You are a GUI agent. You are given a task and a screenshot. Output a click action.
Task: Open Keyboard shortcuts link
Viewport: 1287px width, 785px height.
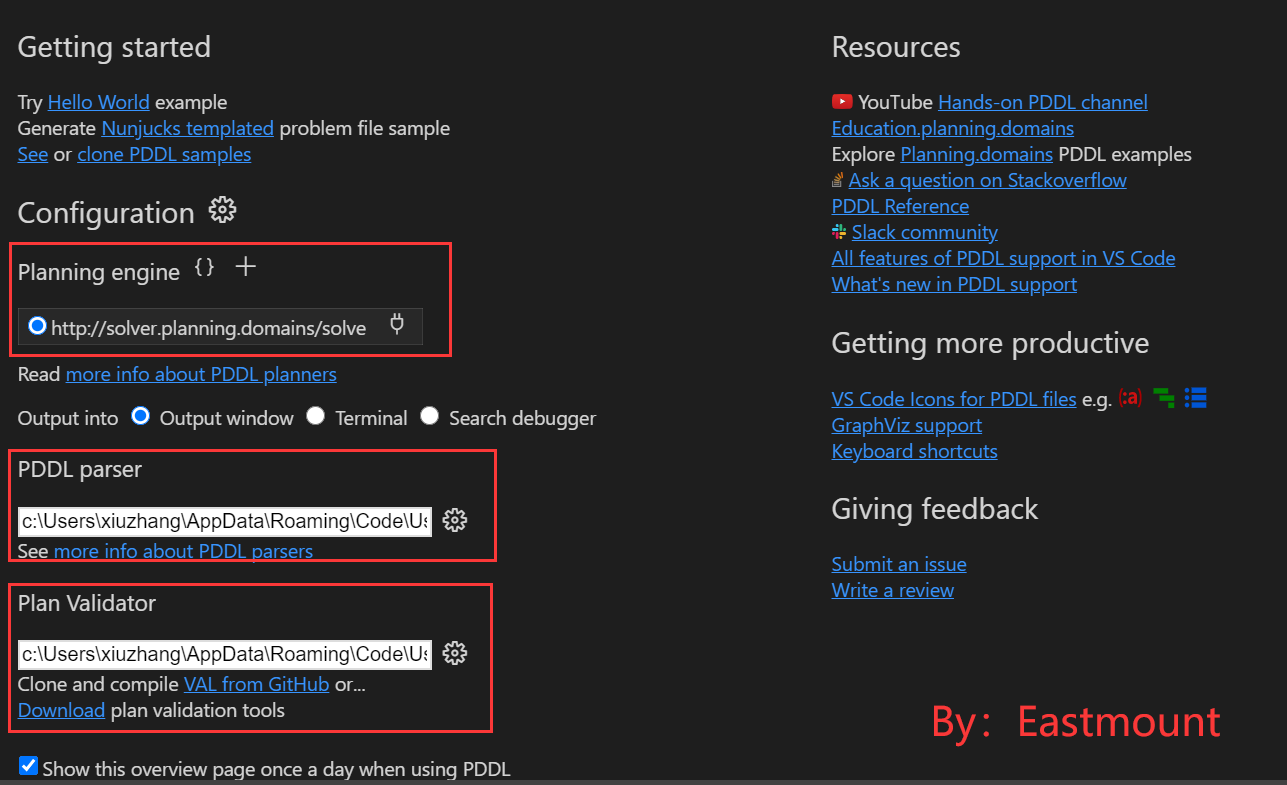tap(915, 451)
